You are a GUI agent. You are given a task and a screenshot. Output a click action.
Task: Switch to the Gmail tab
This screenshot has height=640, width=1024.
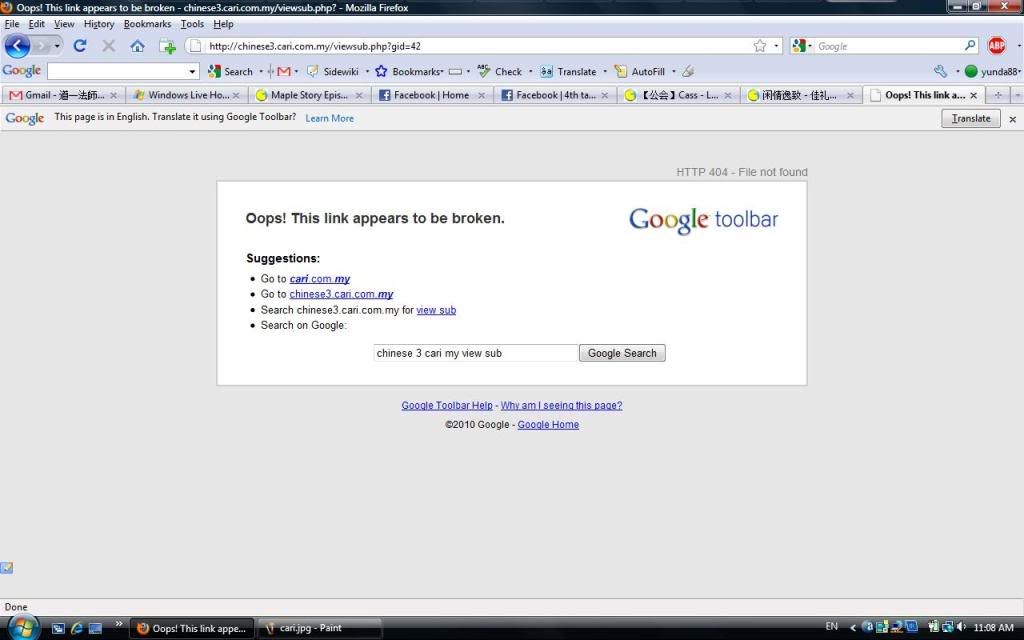[63, 95]
